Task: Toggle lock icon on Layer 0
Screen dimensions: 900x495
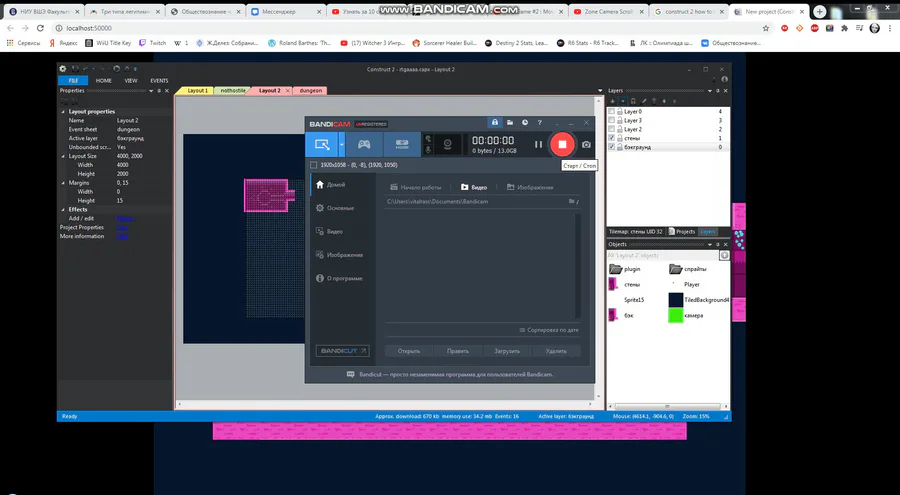Action: click(620, 111)
